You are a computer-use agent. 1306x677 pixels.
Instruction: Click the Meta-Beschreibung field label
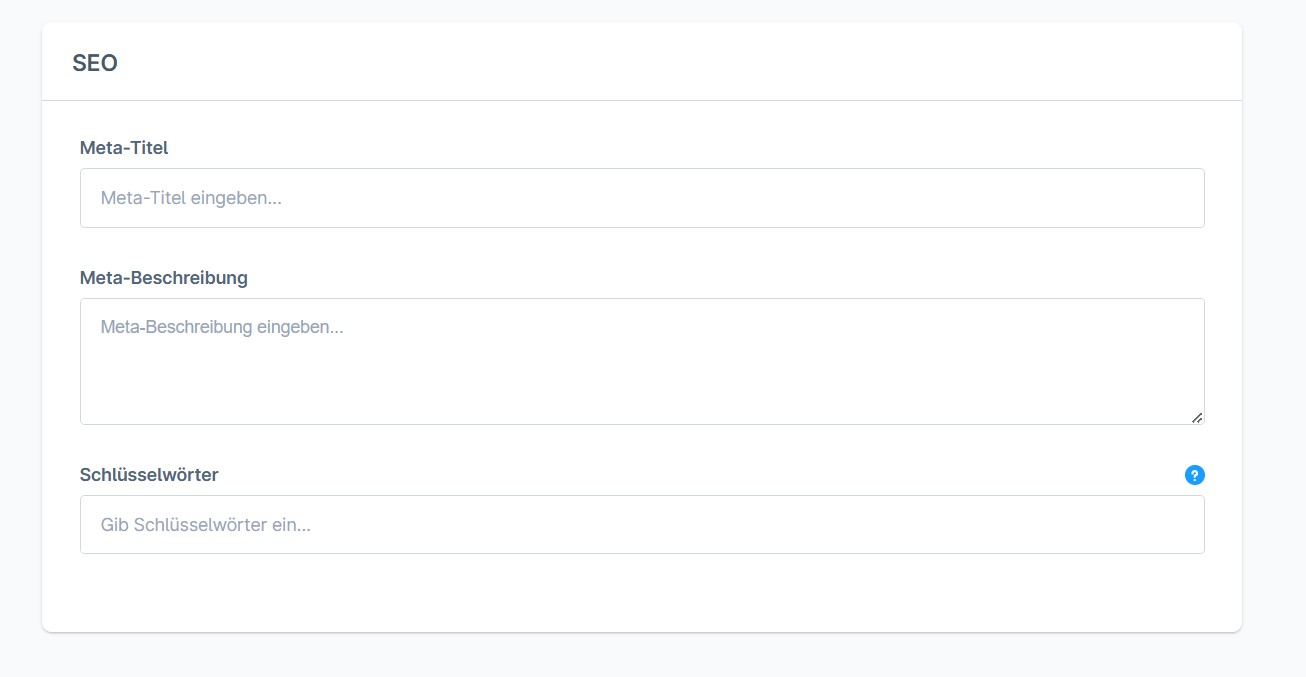pos(163,278)
